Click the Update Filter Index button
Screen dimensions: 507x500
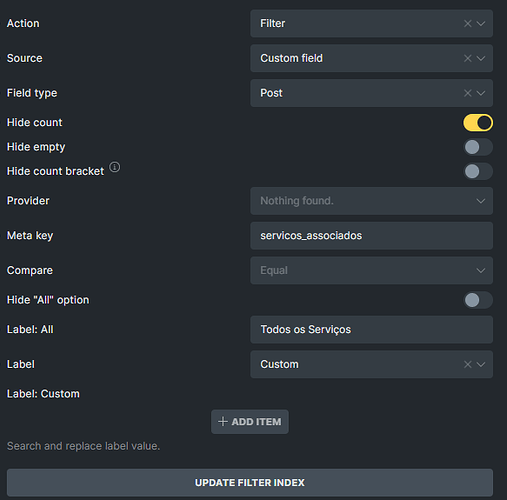pos(250,483)
